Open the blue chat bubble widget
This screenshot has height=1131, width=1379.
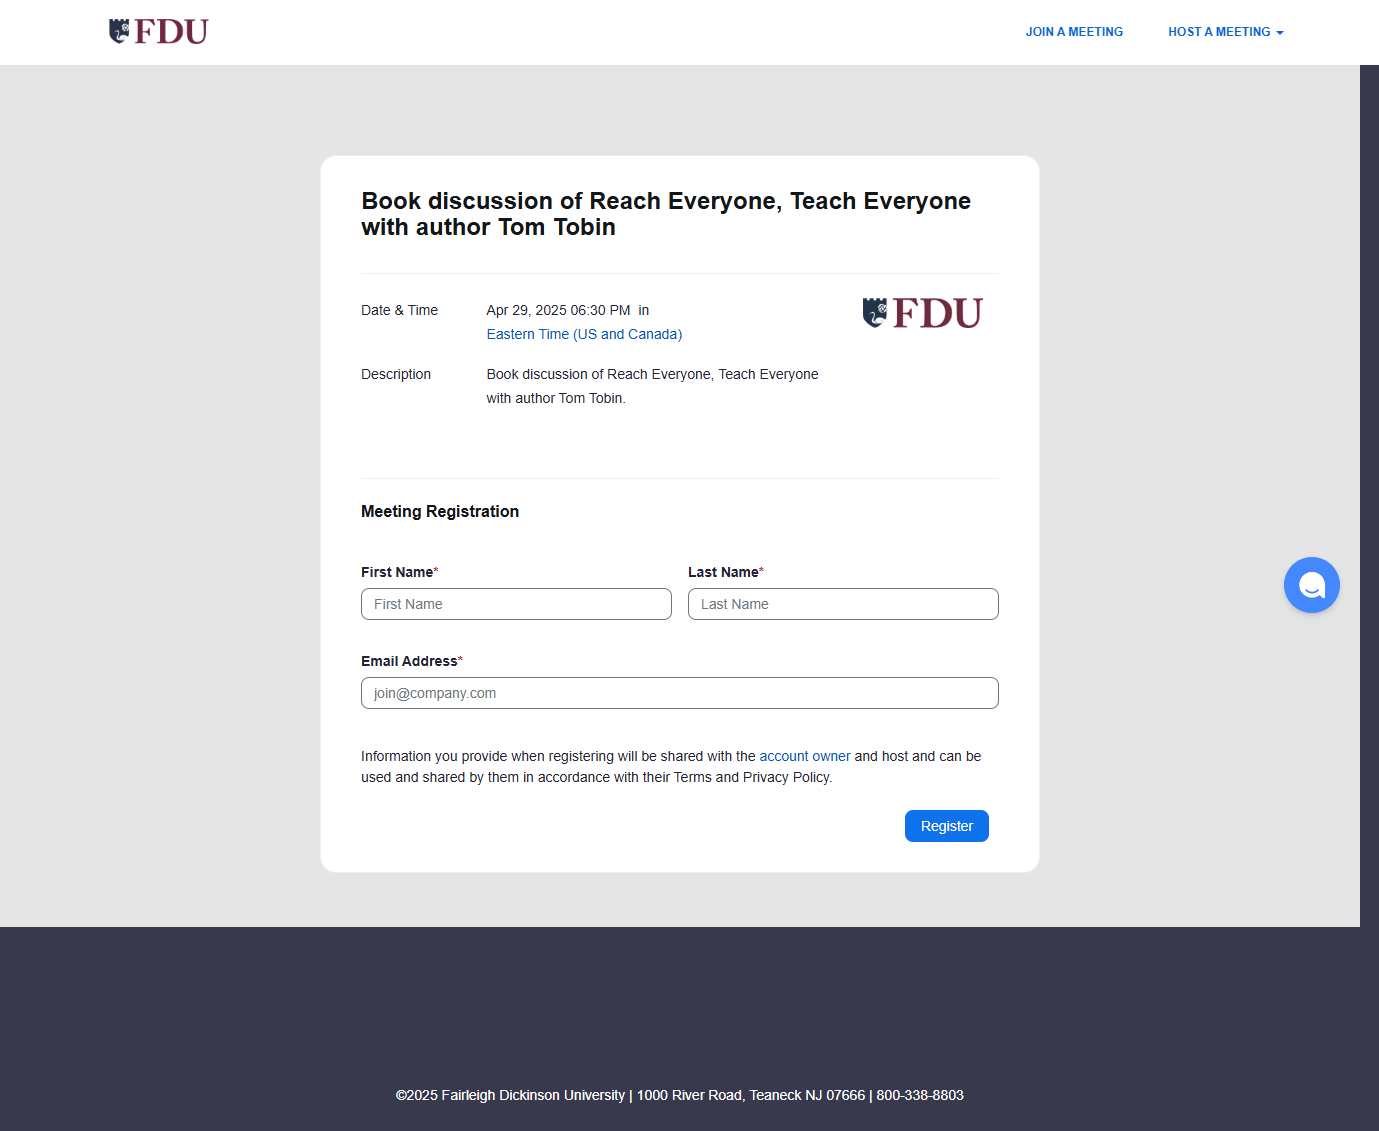(1311, 585)
